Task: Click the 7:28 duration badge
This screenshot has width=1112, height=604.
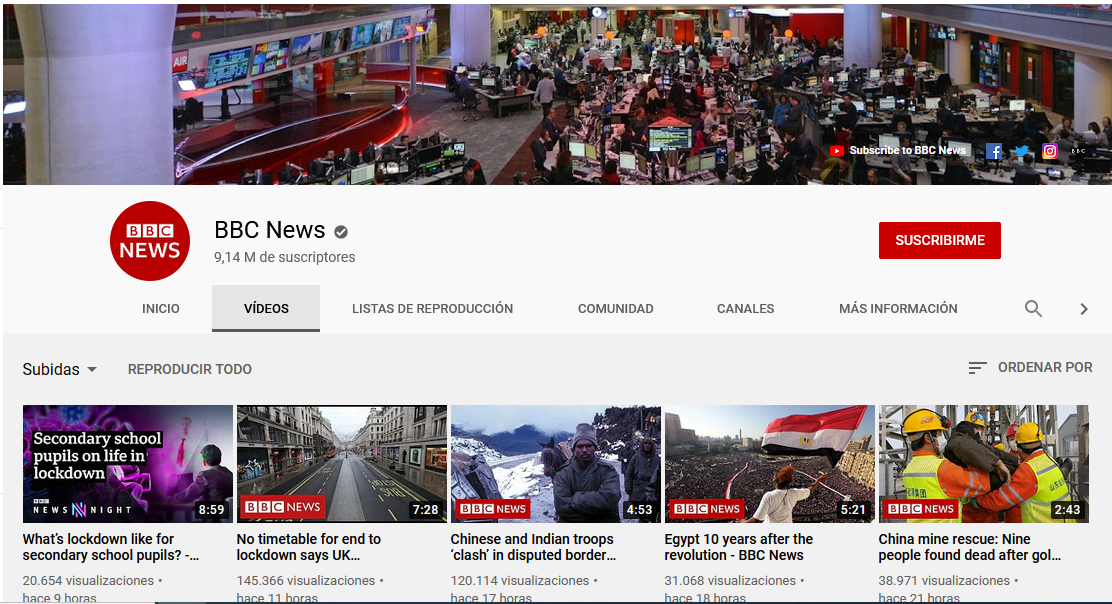Action: (x=426, y=510)
